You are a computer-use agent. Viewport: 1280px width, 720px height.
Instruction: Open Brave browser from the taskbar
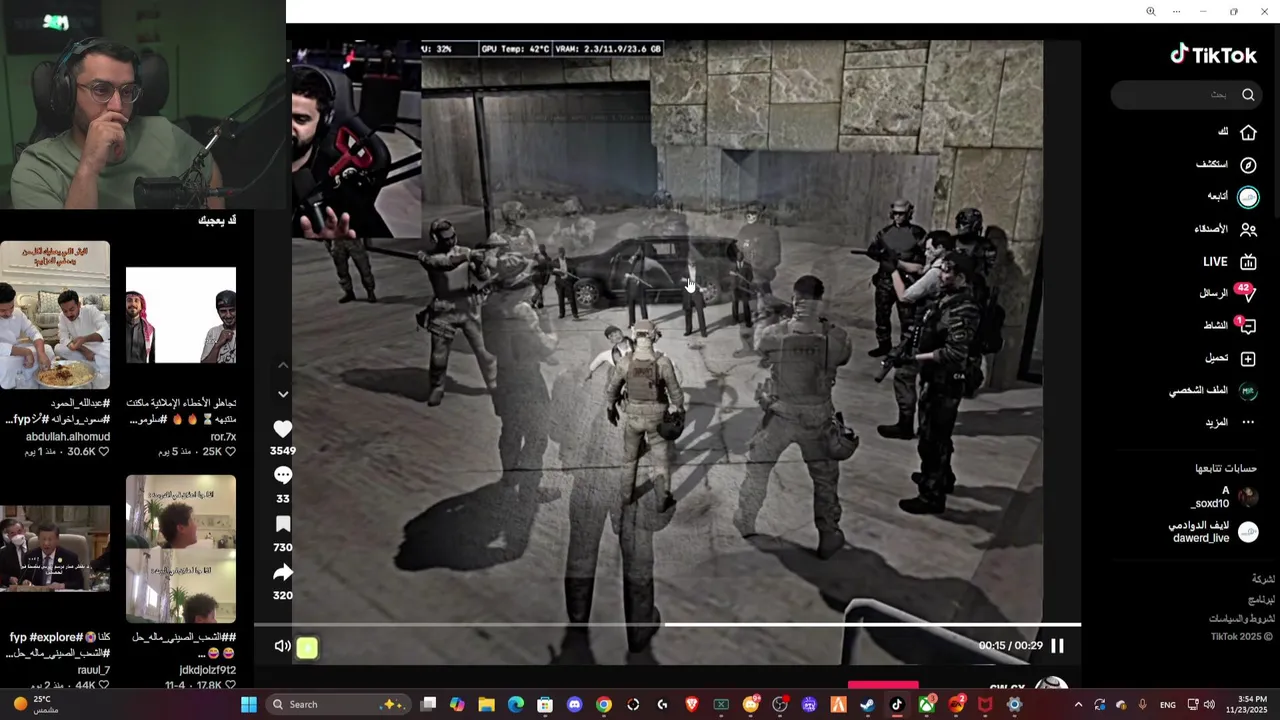coord(692,705)
